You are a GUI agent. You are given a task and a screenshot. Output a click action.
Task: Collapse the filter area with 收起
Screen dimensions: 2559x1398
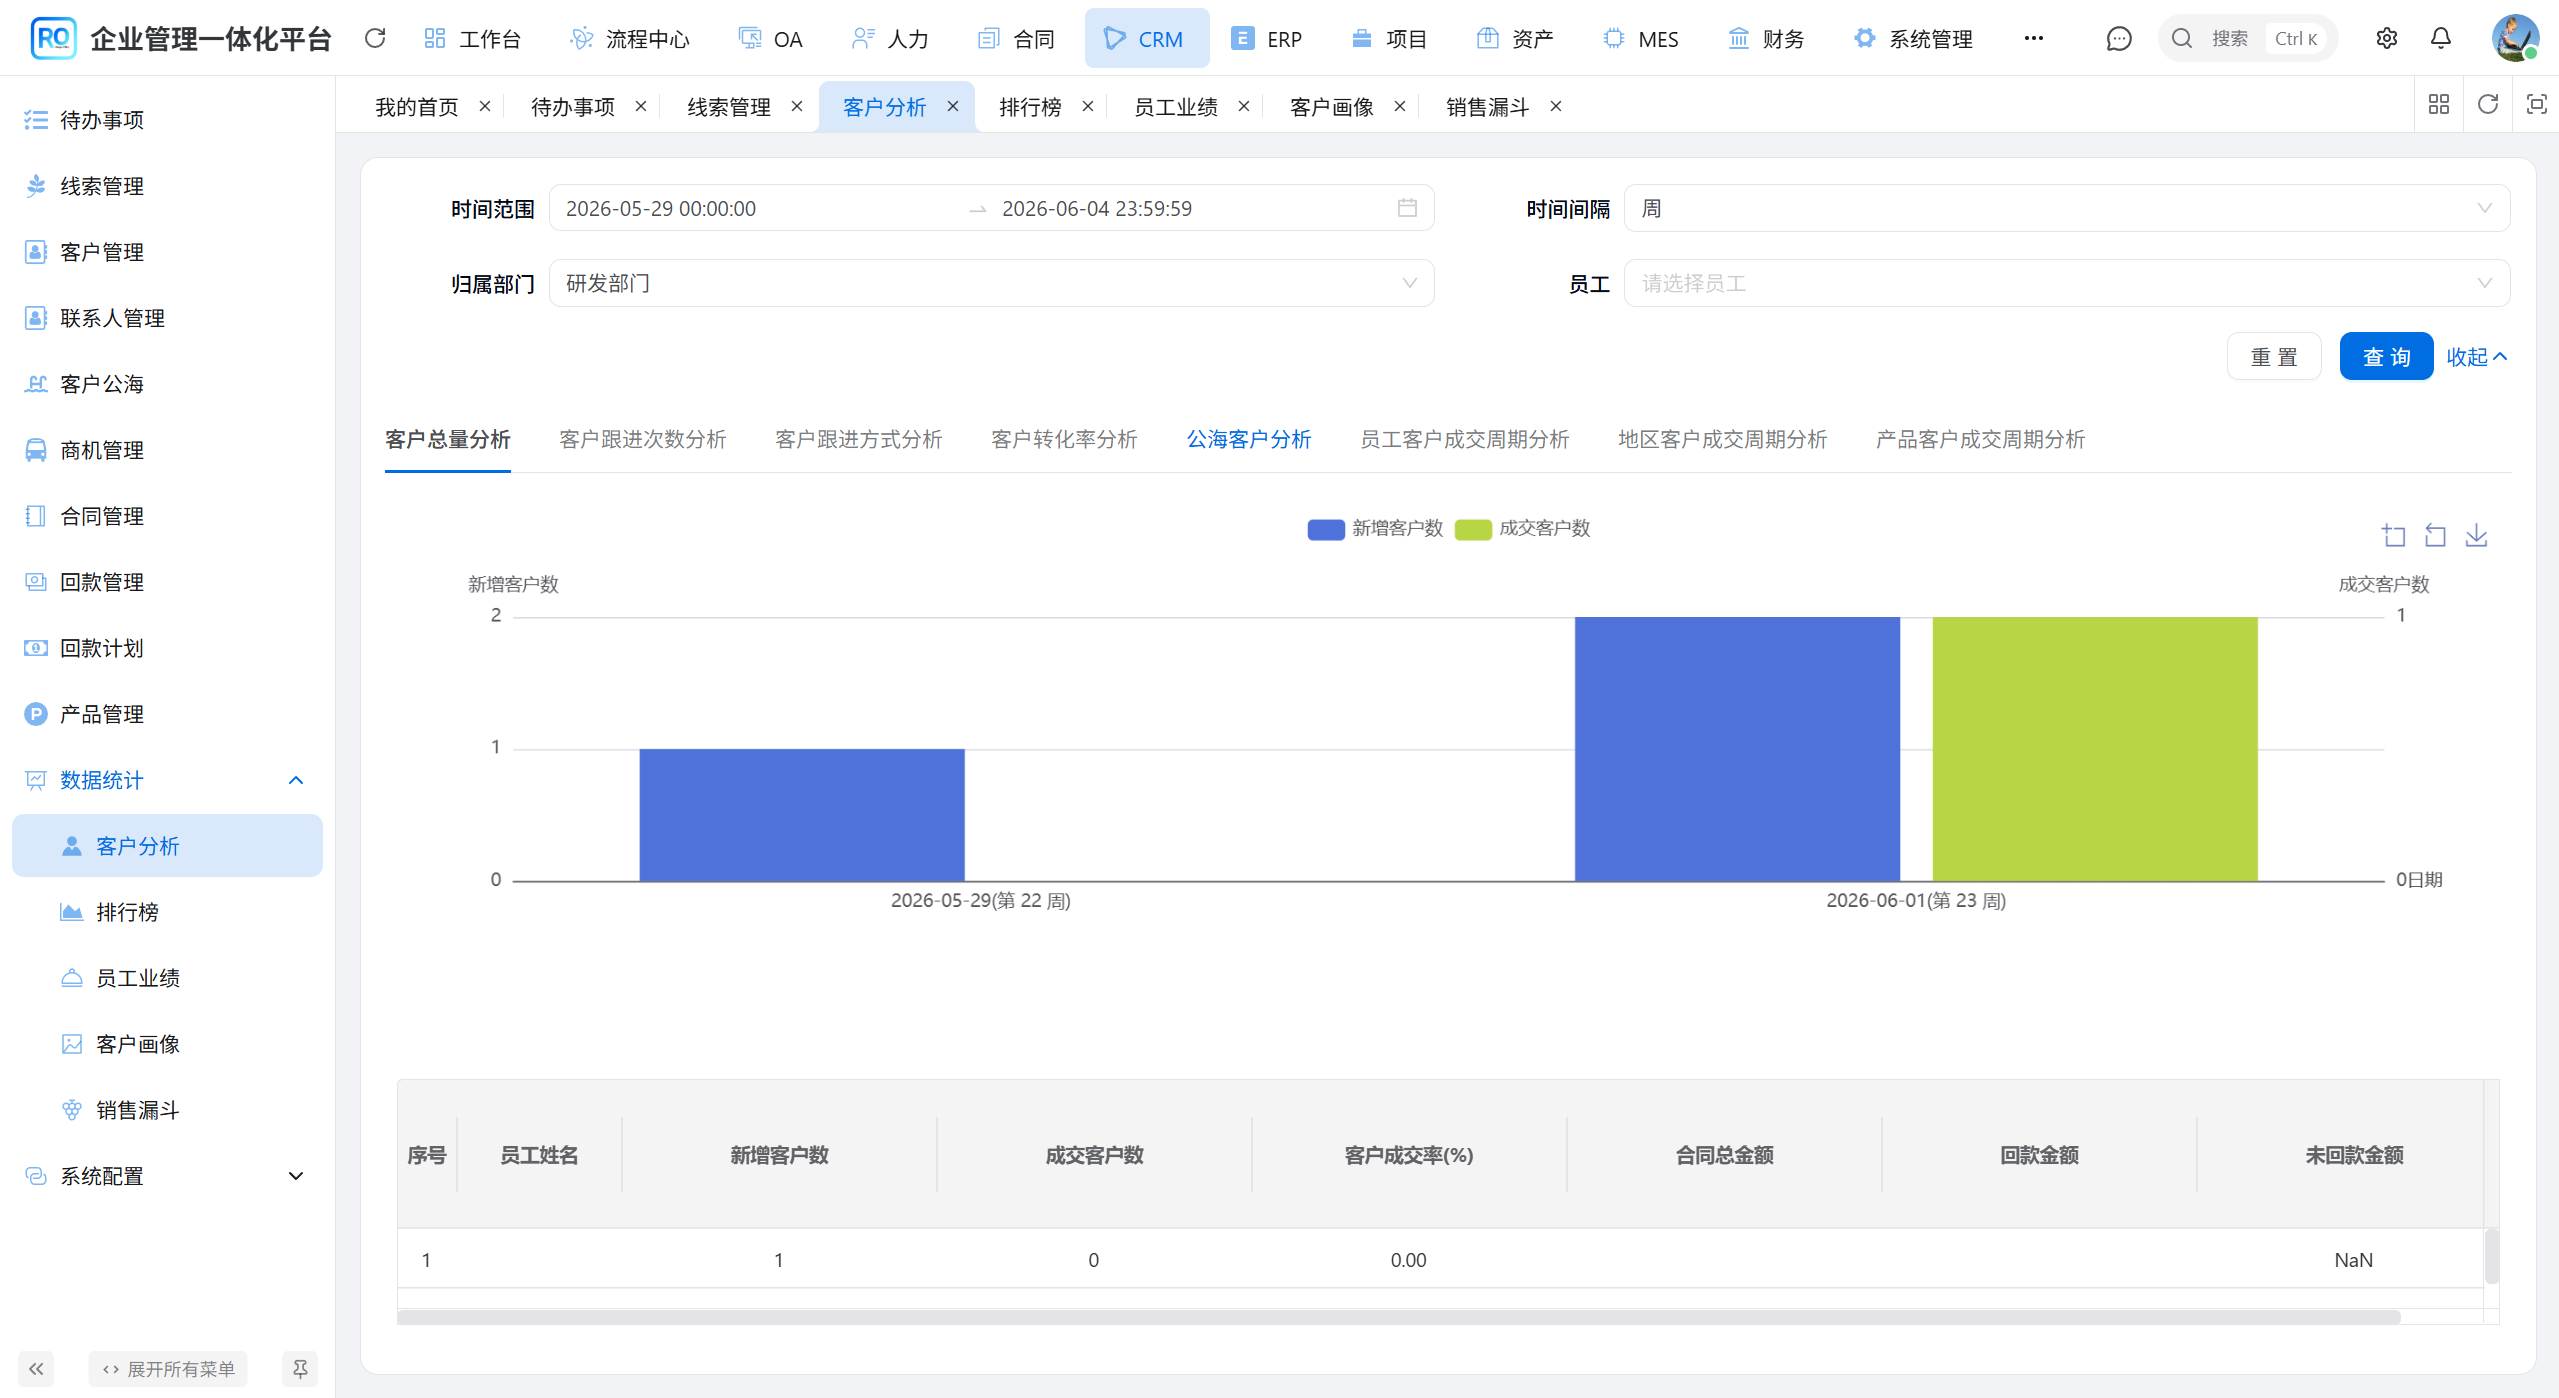click(x=2476, y=357)
